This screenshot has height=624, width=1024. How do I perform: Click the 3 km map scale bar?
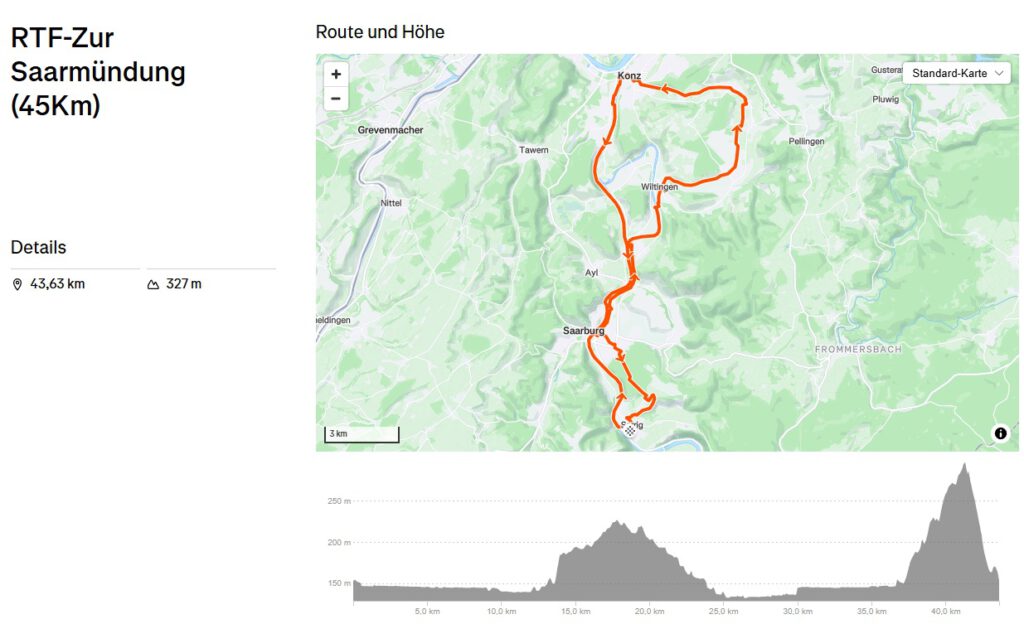(x=362, y=435)
